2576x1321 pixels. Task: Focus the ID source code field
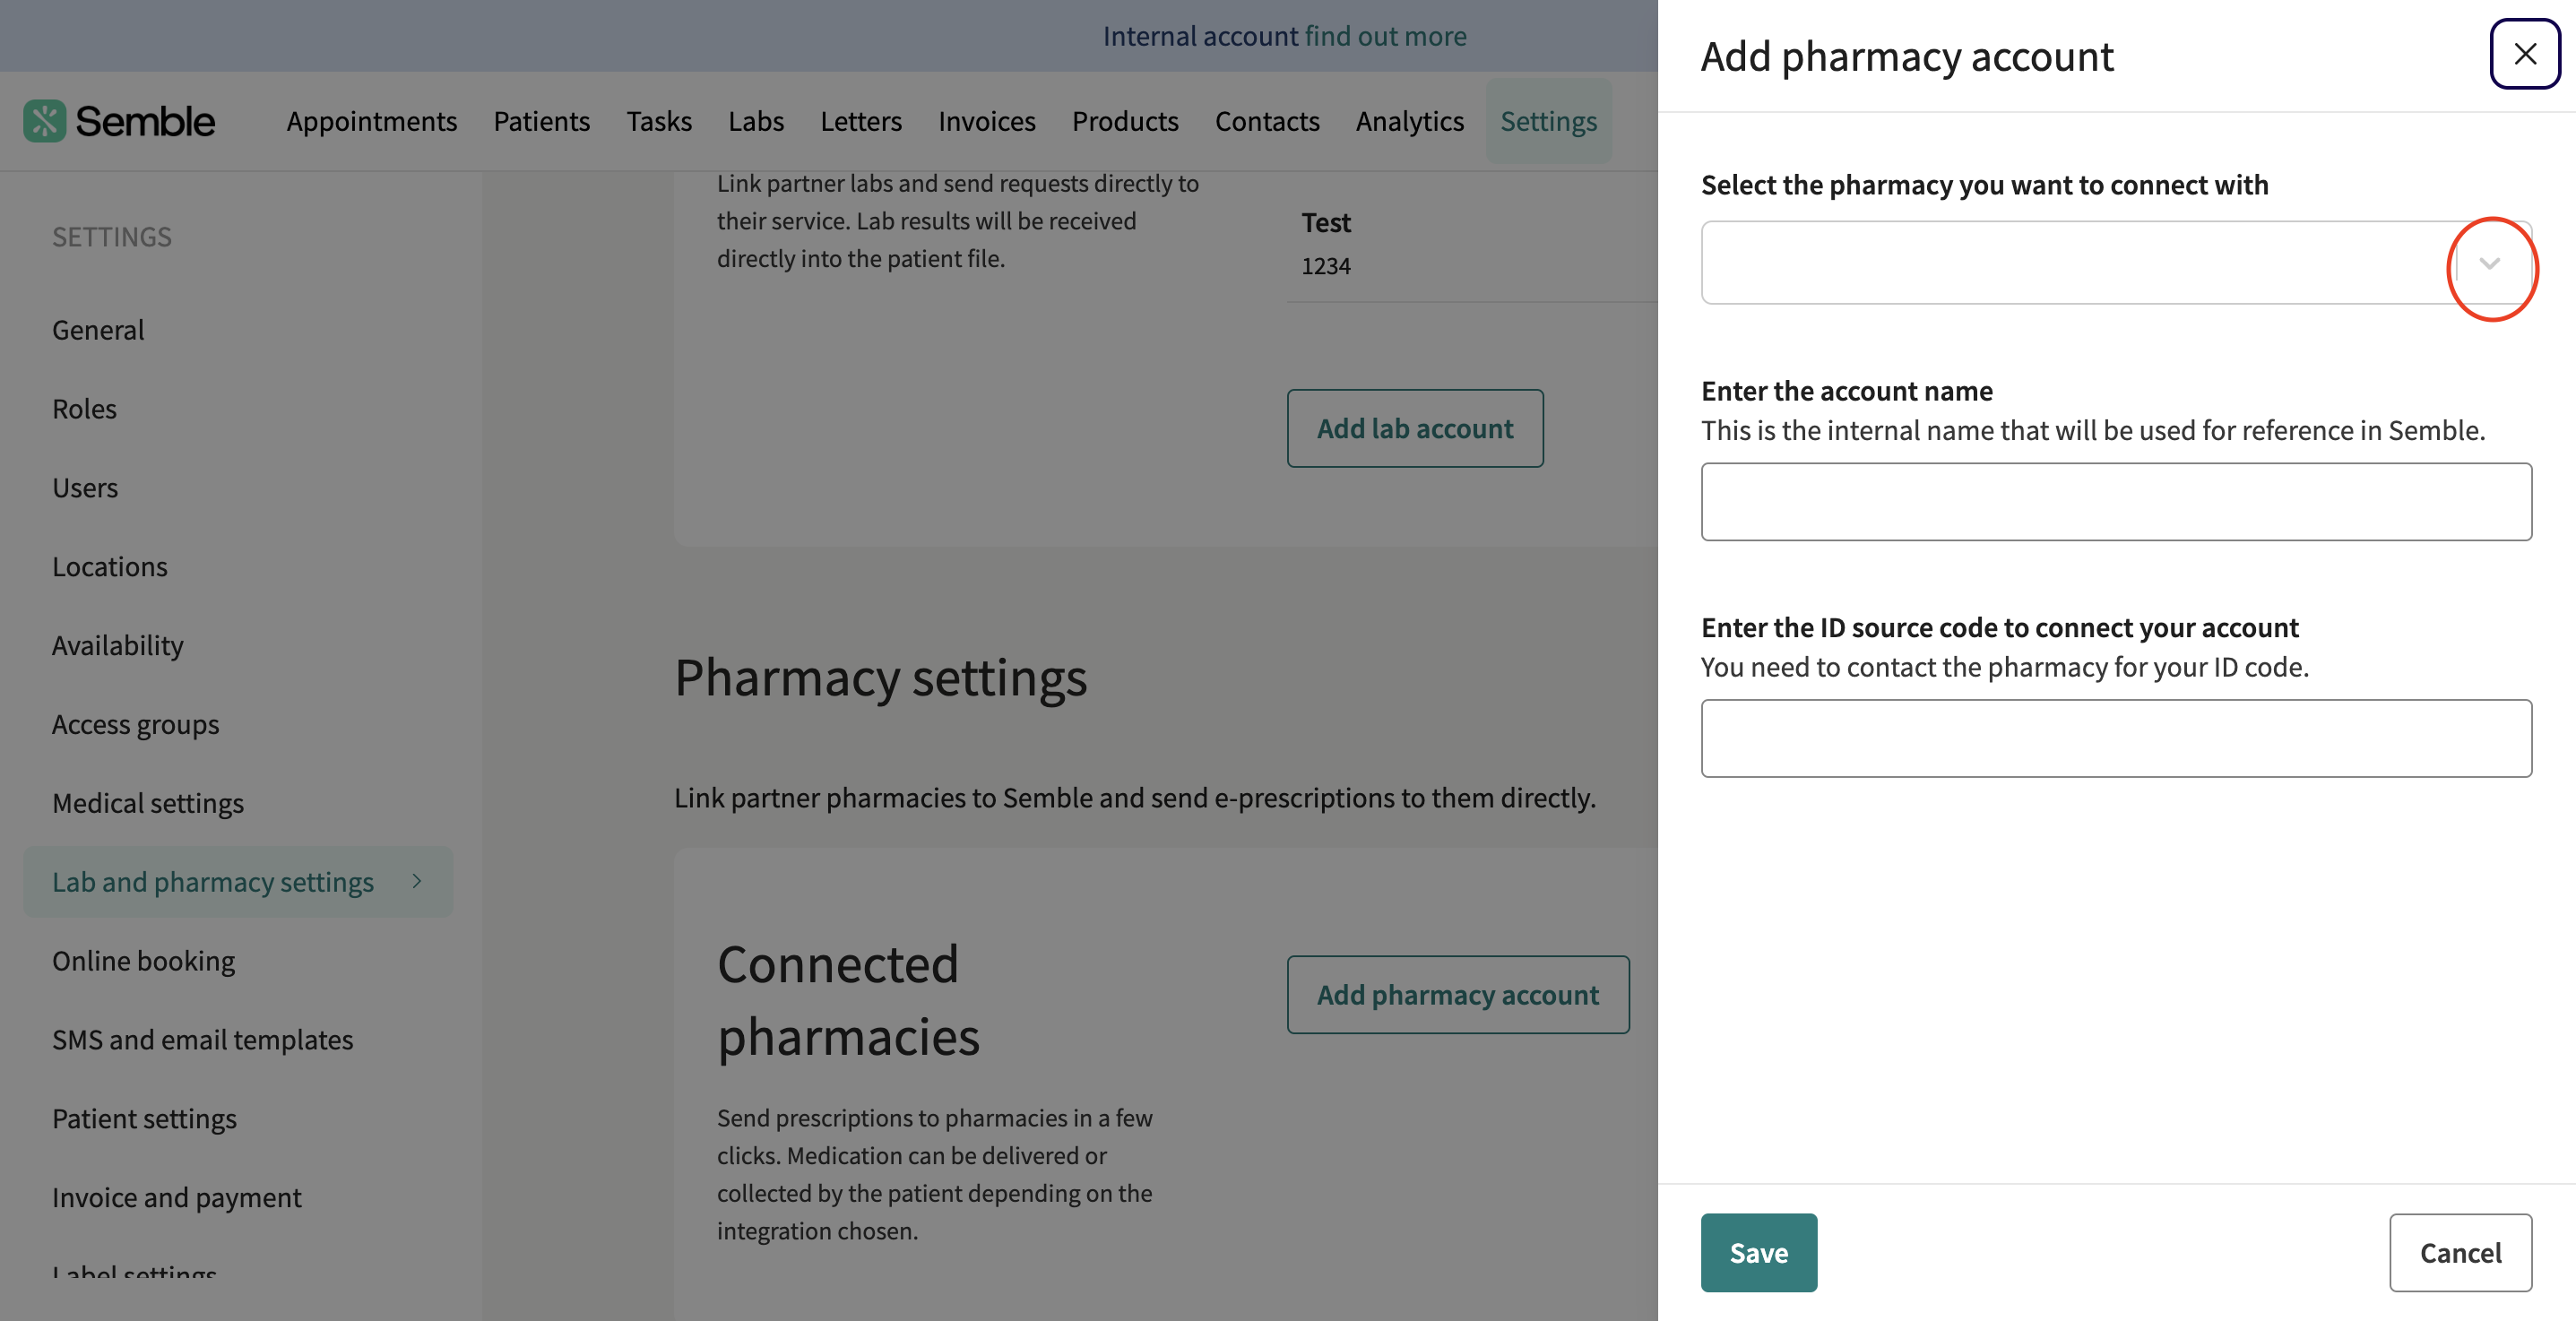pyautogui.click(x=2116, y=738)
